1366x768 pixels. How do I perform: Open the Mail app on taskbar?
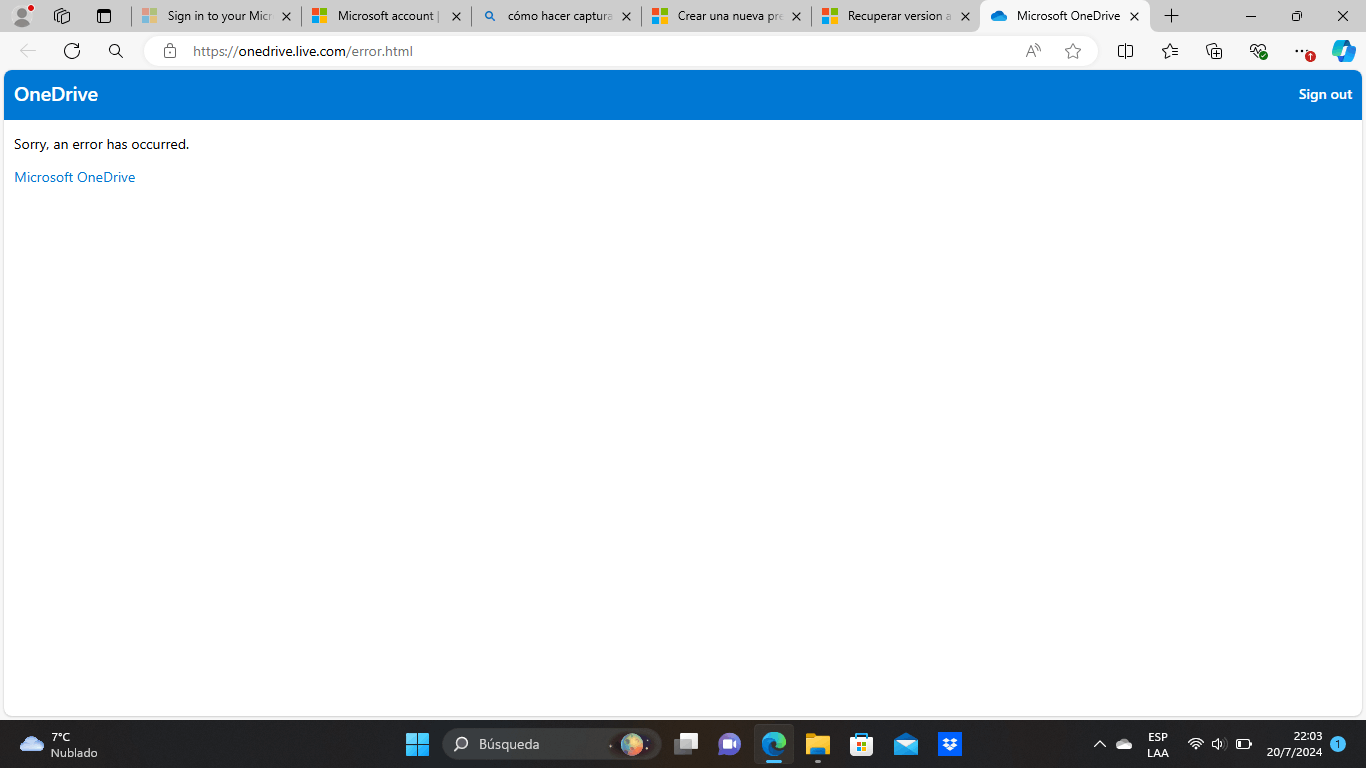(906, 744)
